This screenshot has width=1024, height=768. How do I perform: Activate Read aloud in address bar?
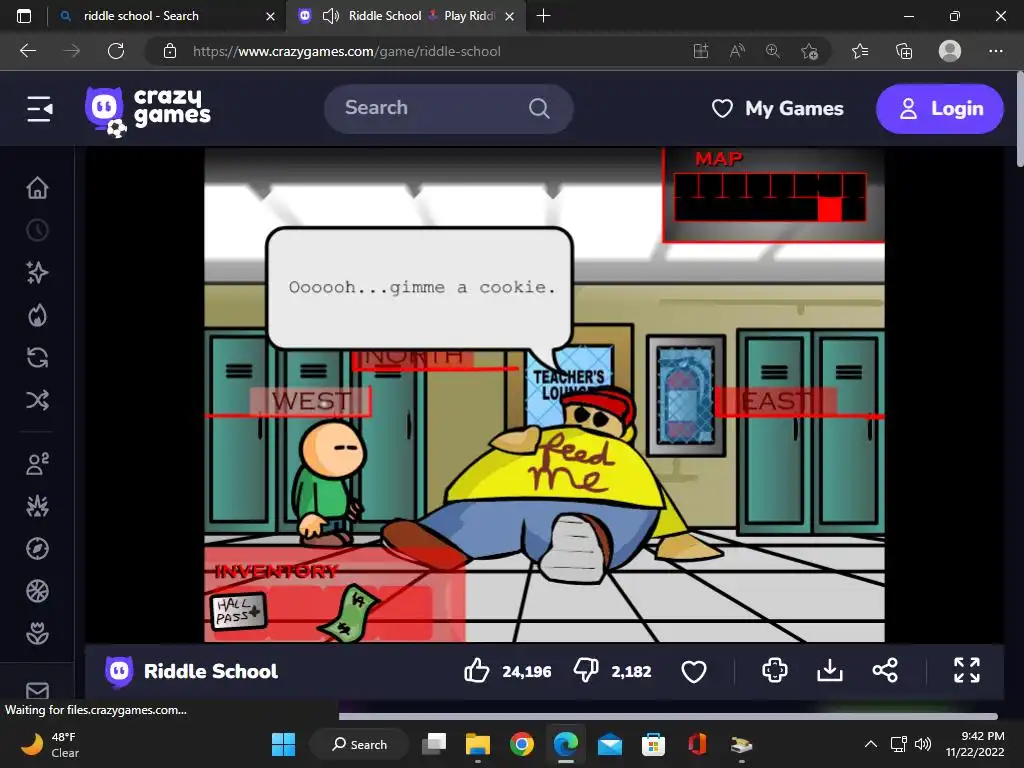point(737,51)
